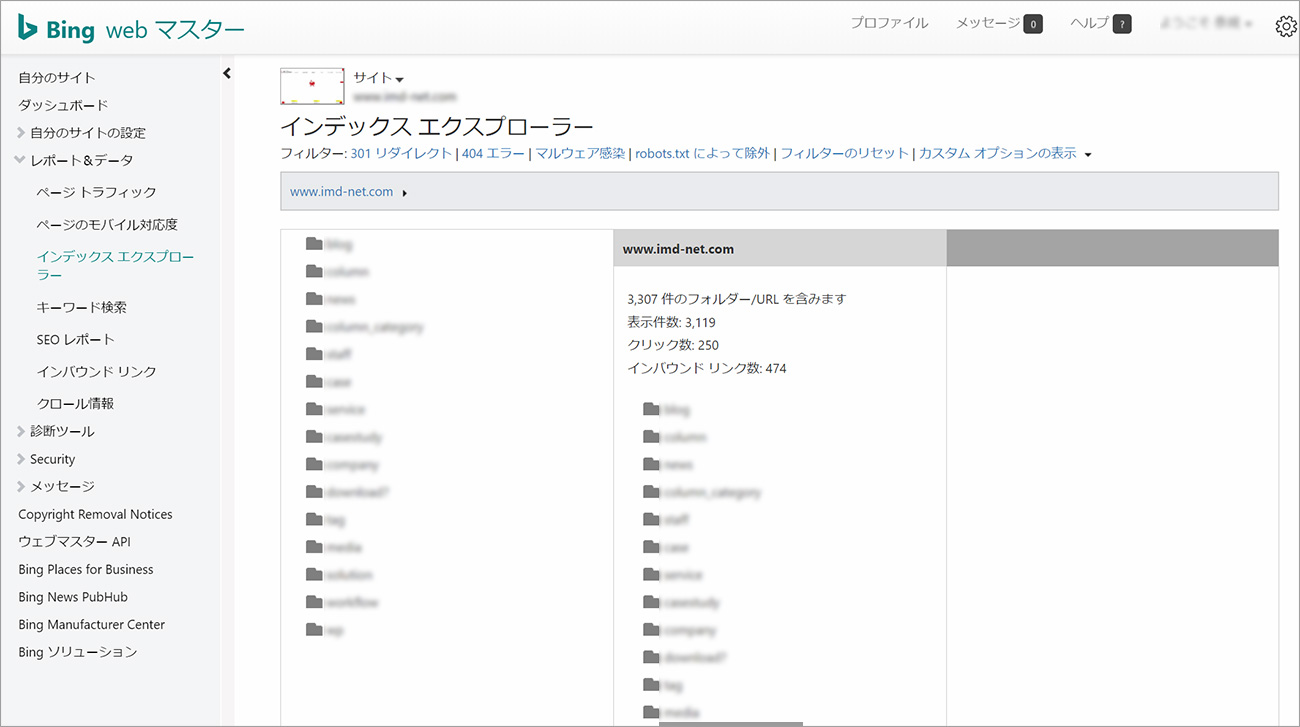Click www.imd-net.com breadcrumb link
Screen dimensions: 1300x727
pyautogui.click(x=341, y=192)
